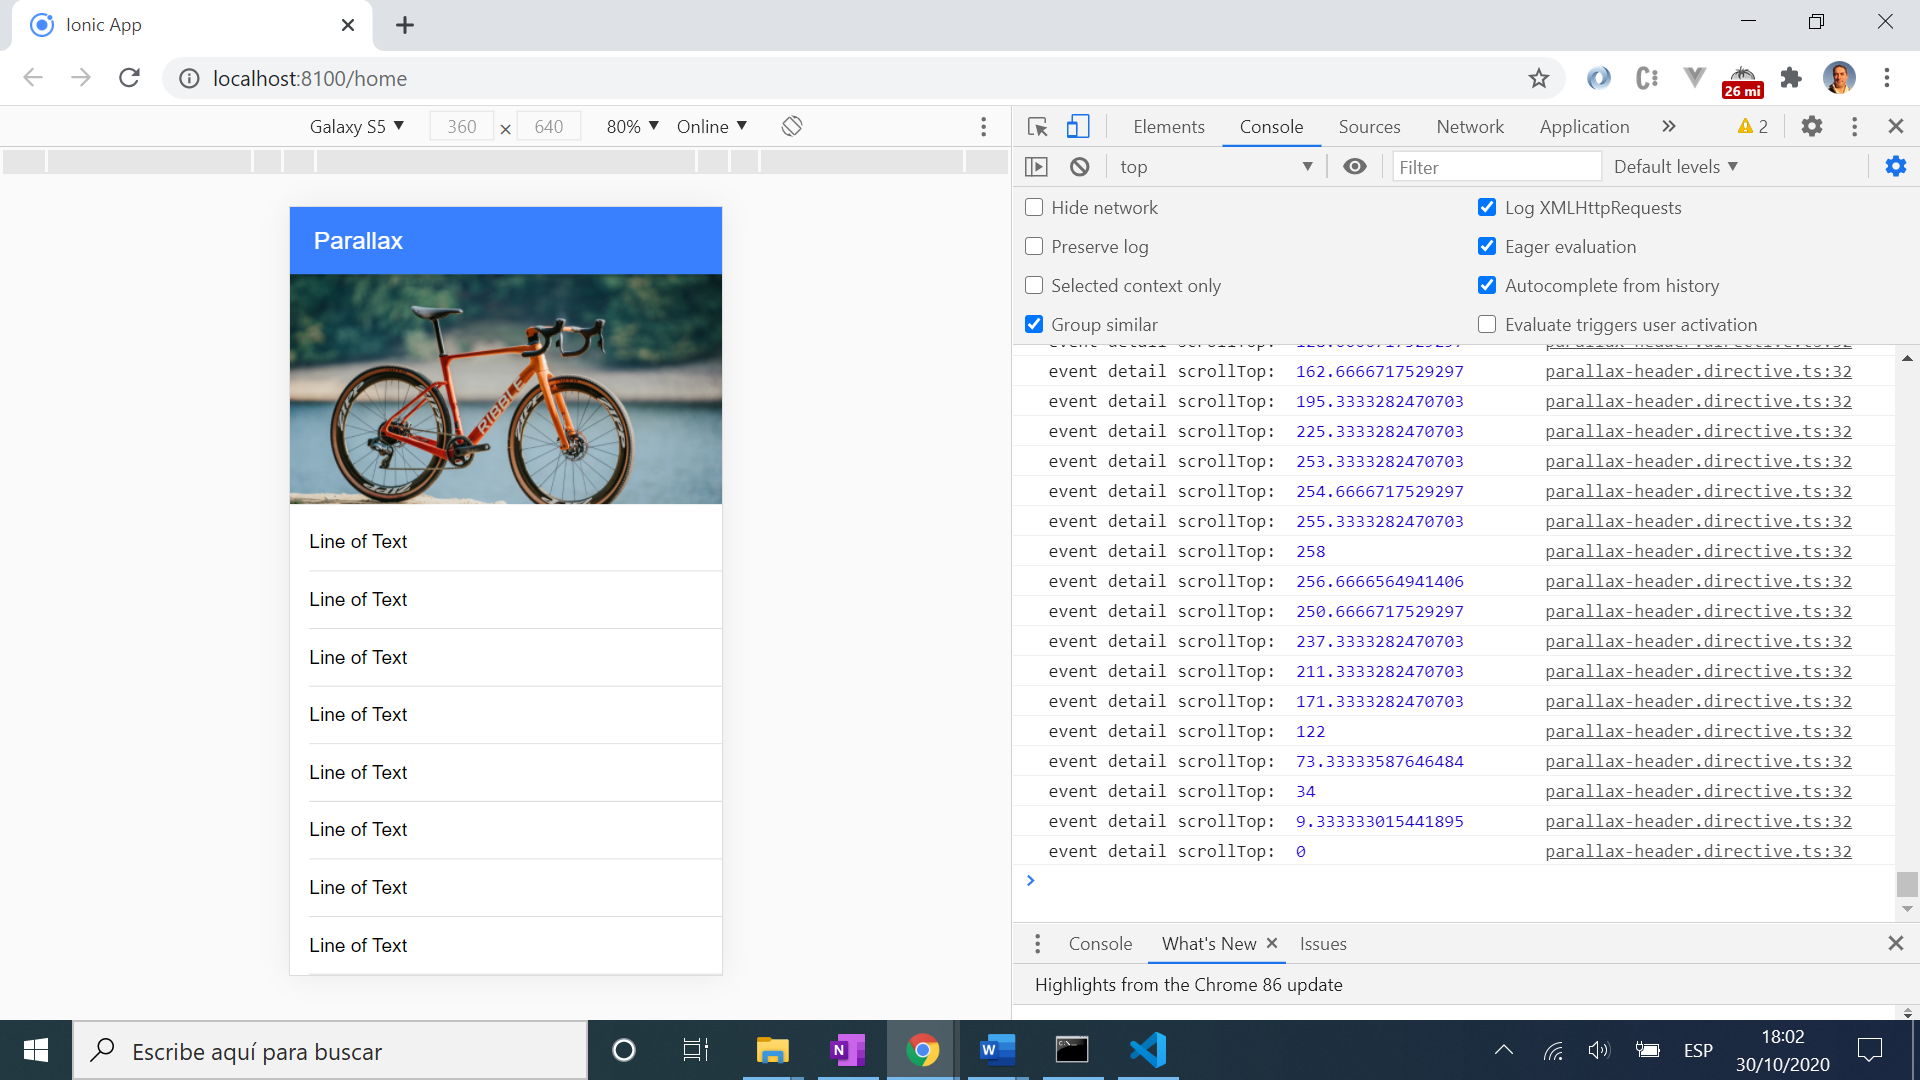Toggle Group similar checkbox
Viewport: 1920px width, 1080px height.
[1033, 323]
